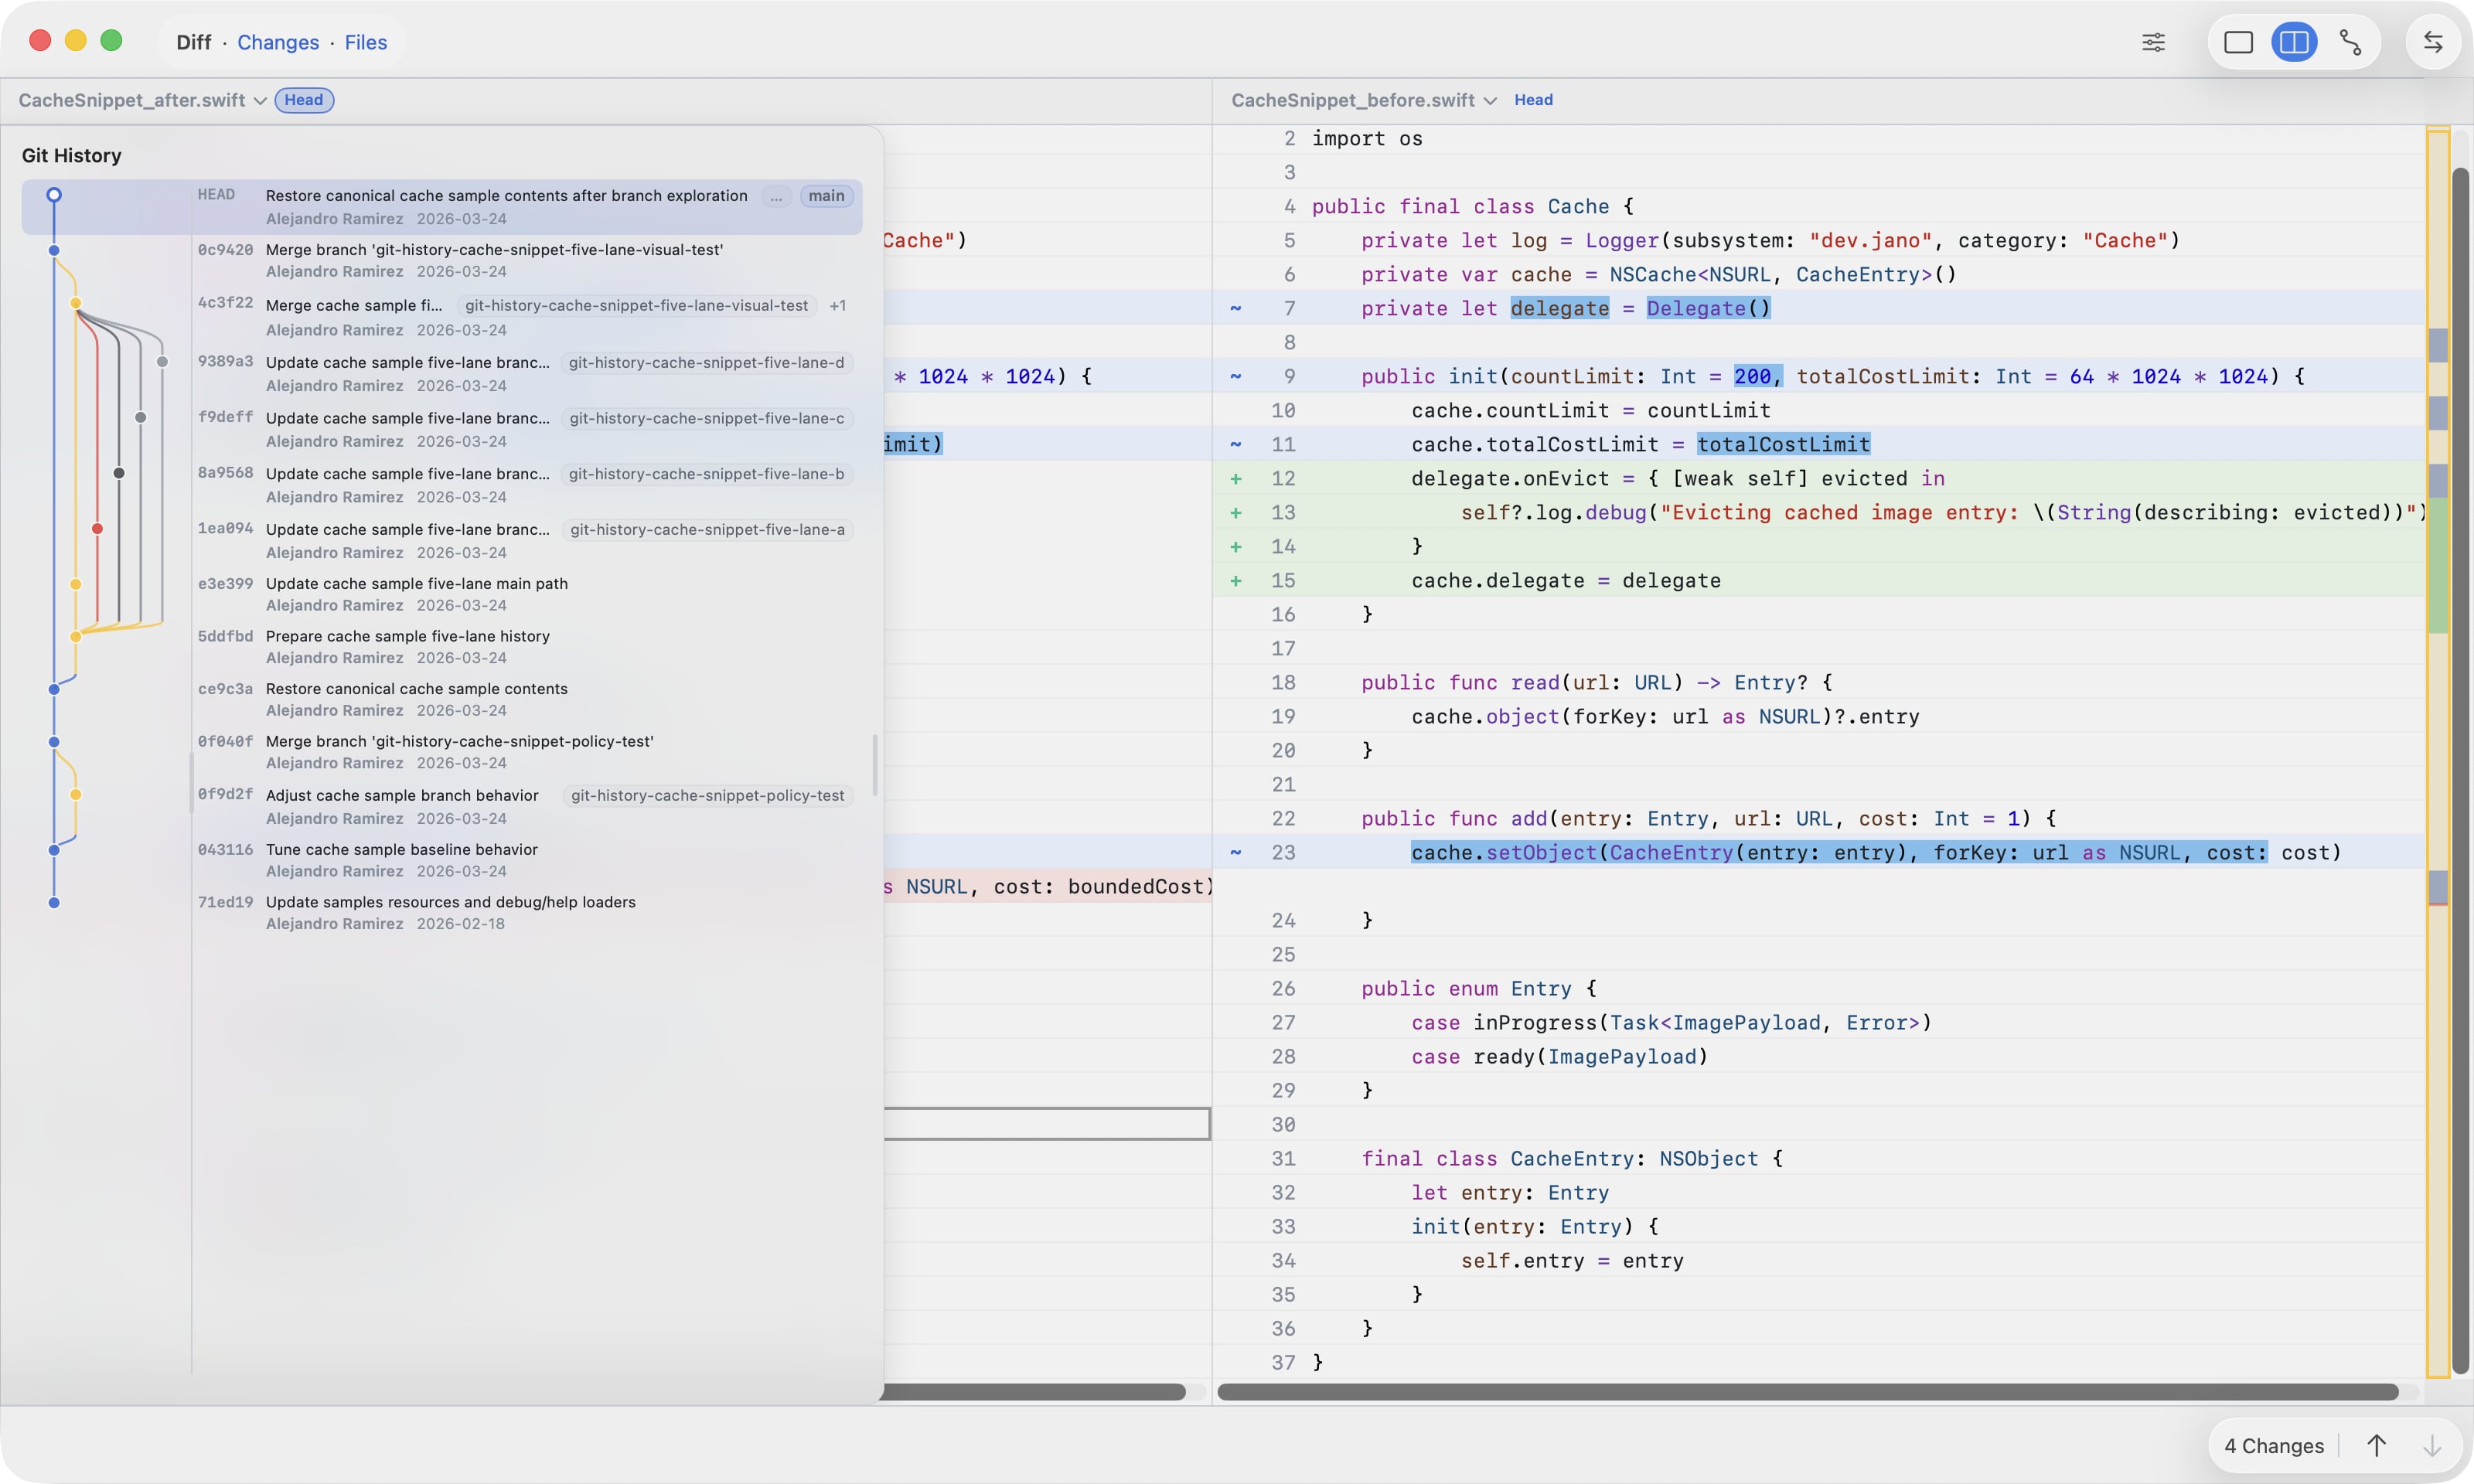
Task: Select the split two-pane diff view icon
Action: point(2295,42)
